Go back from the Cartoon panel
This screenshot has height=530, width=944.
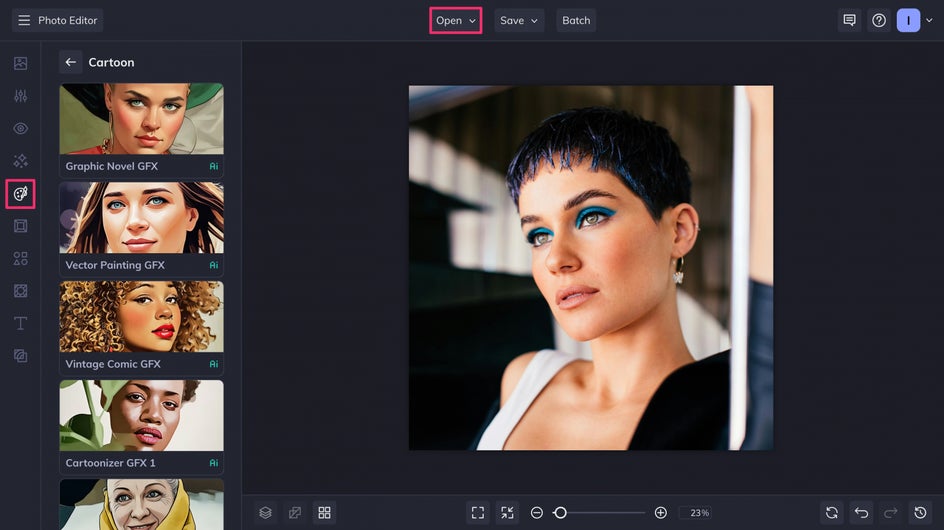click(70, 62)
